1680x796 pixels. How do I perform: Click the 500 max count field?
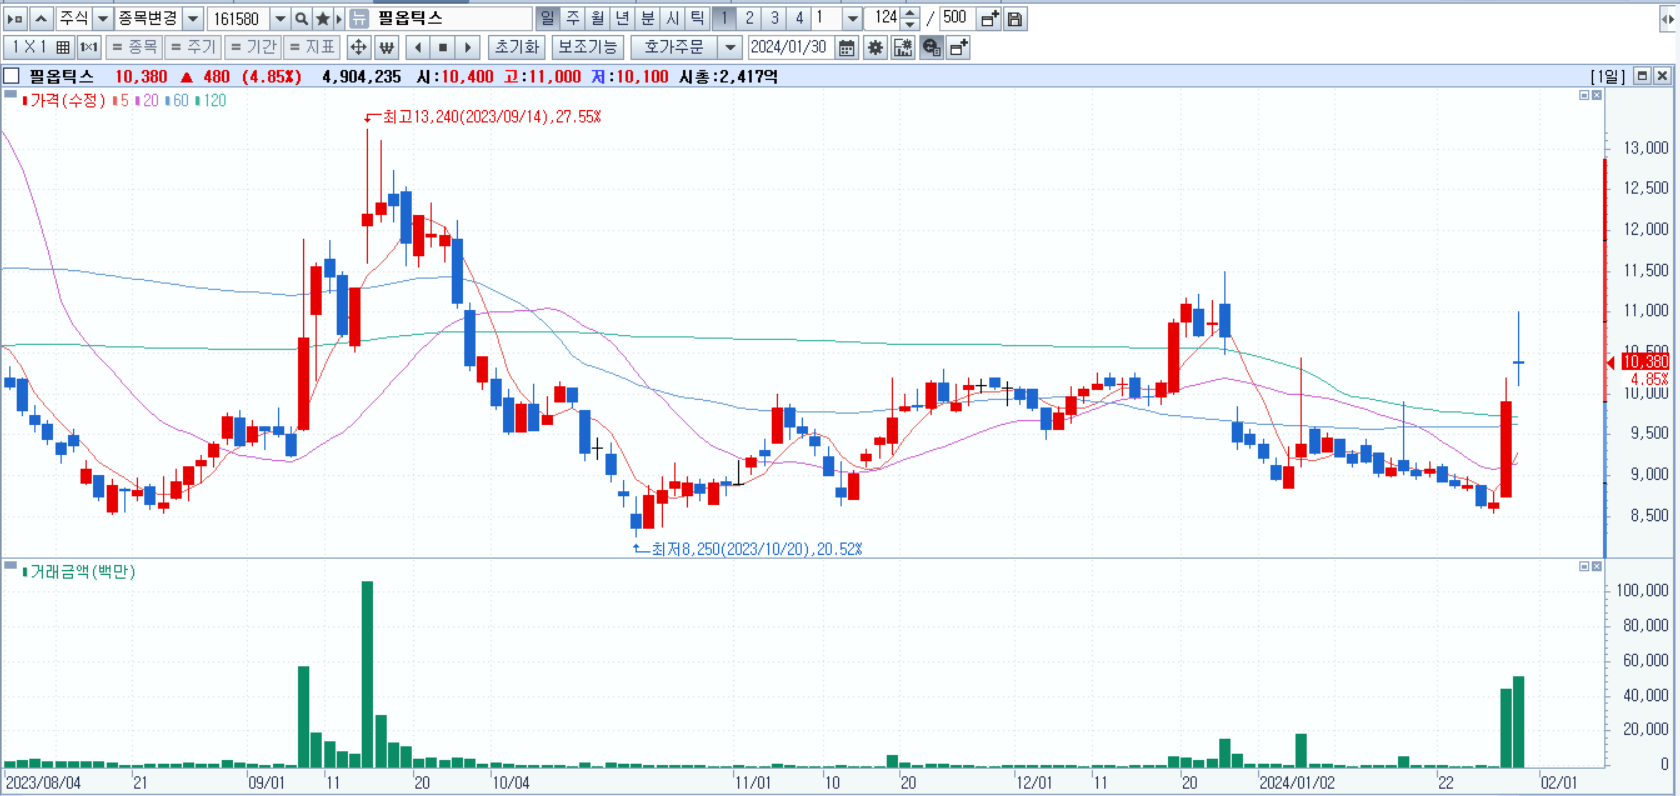click(956, 18)
